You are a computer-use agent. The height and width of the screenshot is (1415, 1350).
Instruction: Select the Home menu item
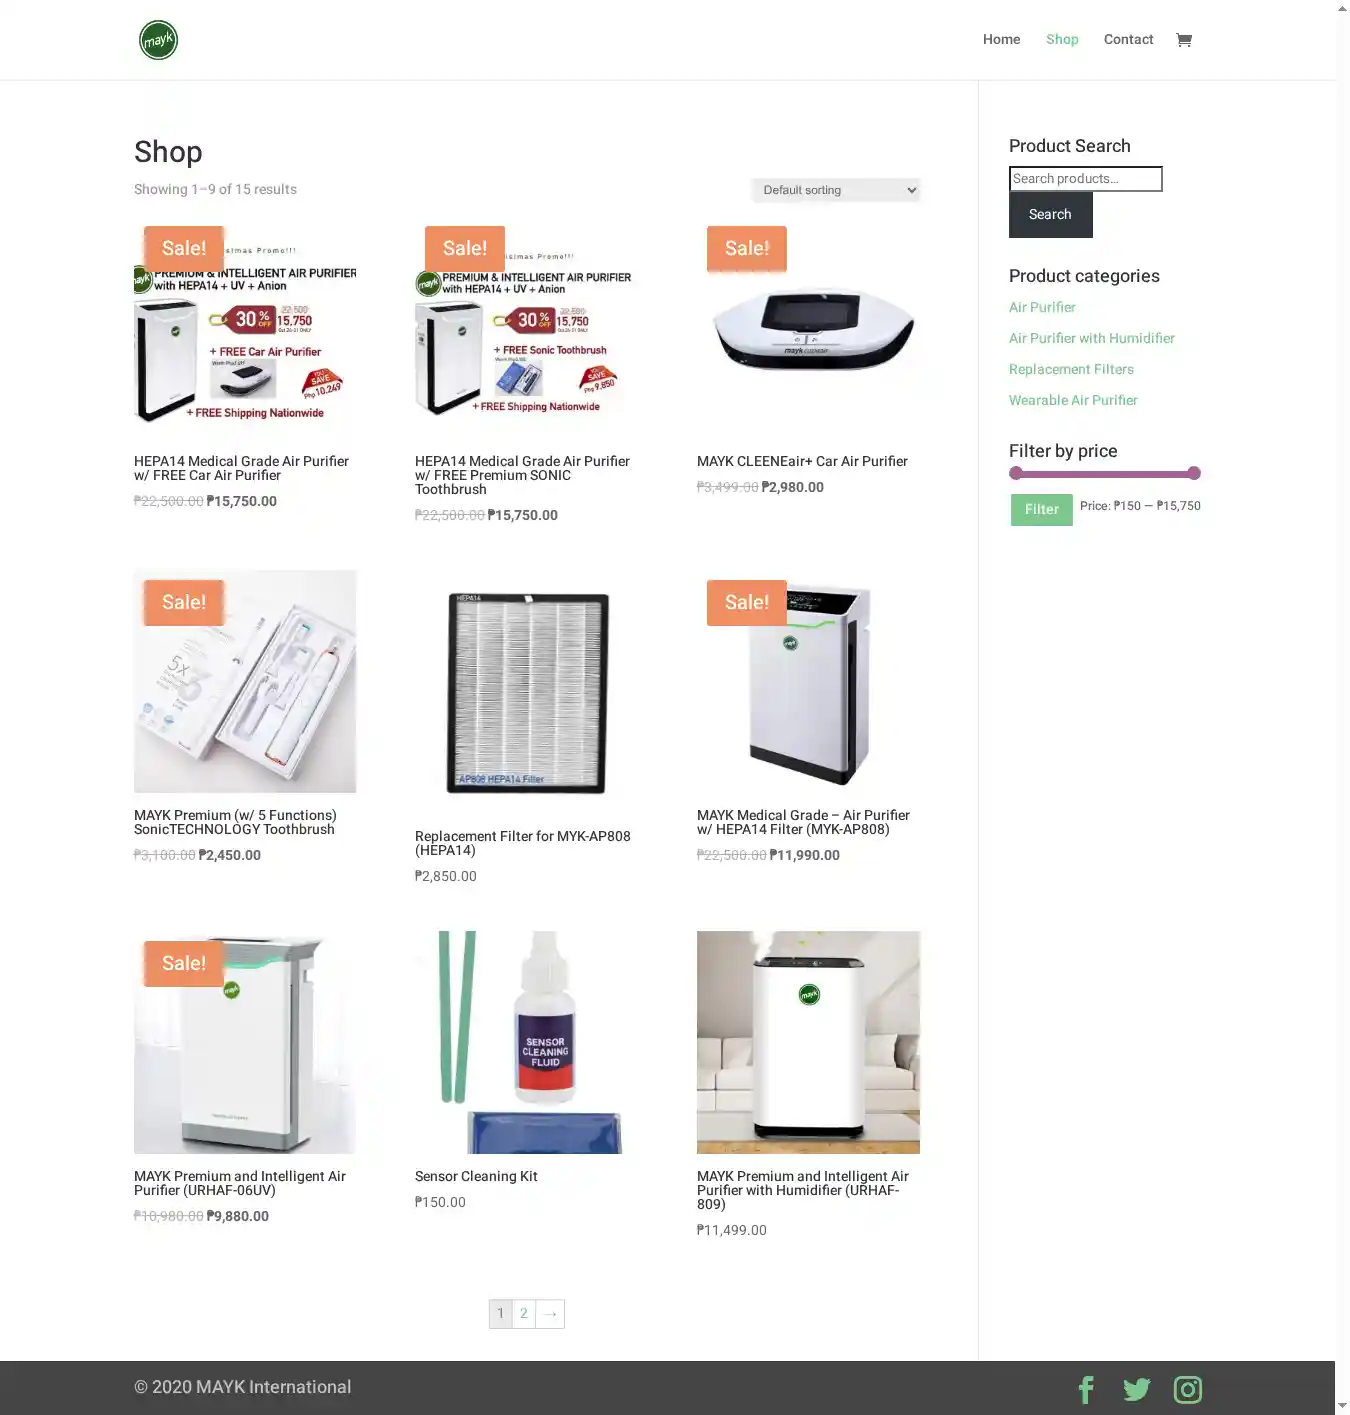pyautogui.click(x=1001, y=40)
